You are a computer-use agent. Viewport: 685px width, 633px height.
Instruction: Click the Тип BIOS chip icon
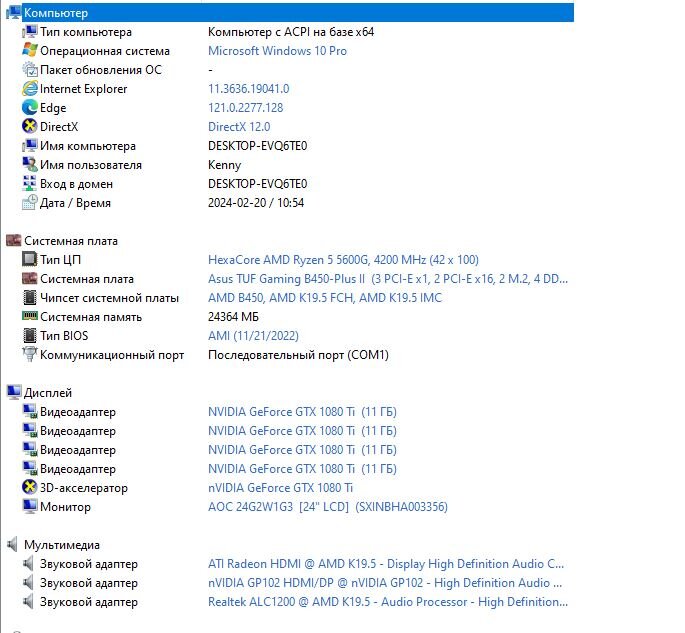(x=30, y=336)
